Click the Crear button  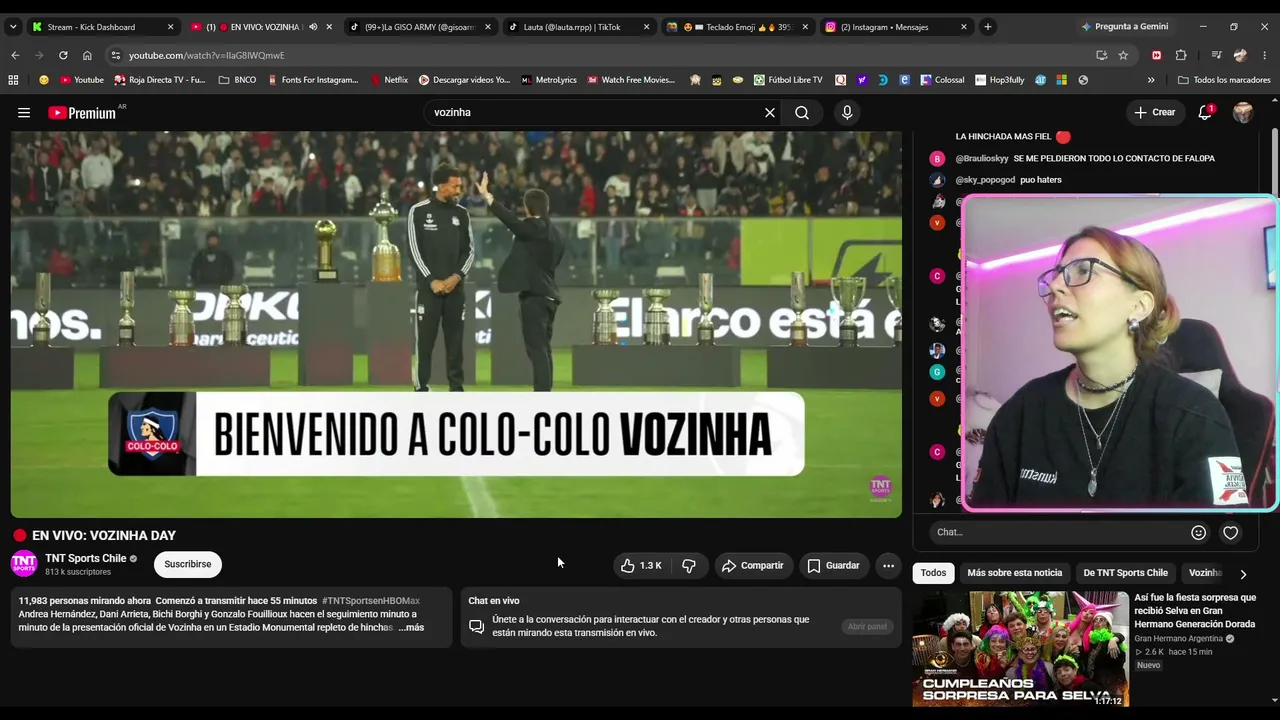[1155, 113]
